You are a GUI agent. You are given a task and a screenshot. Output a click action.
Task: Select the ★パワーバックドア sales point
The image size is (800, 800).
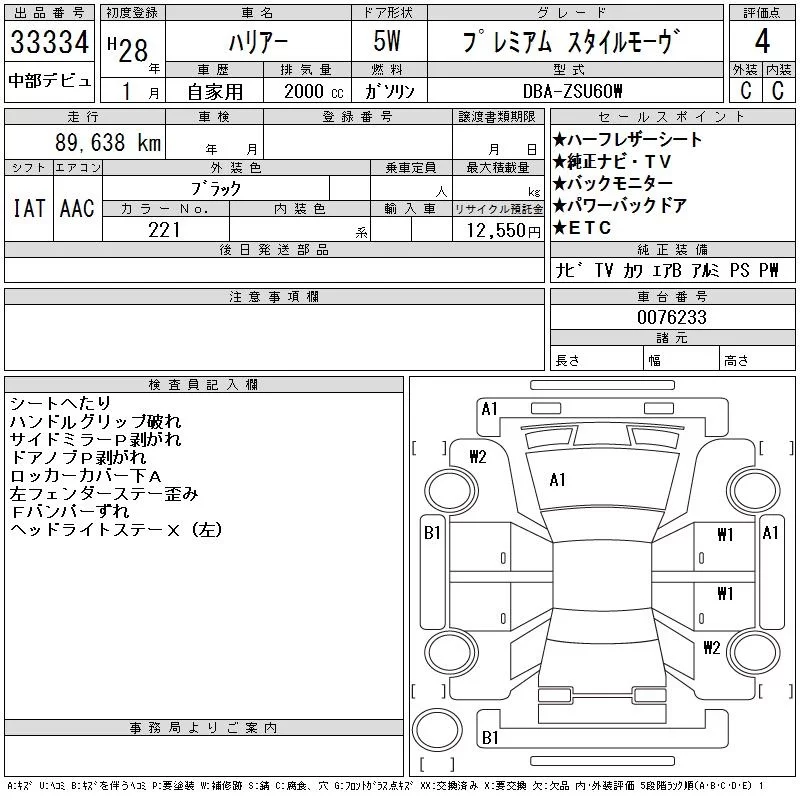pyautogui.click(x=620, y=206)
